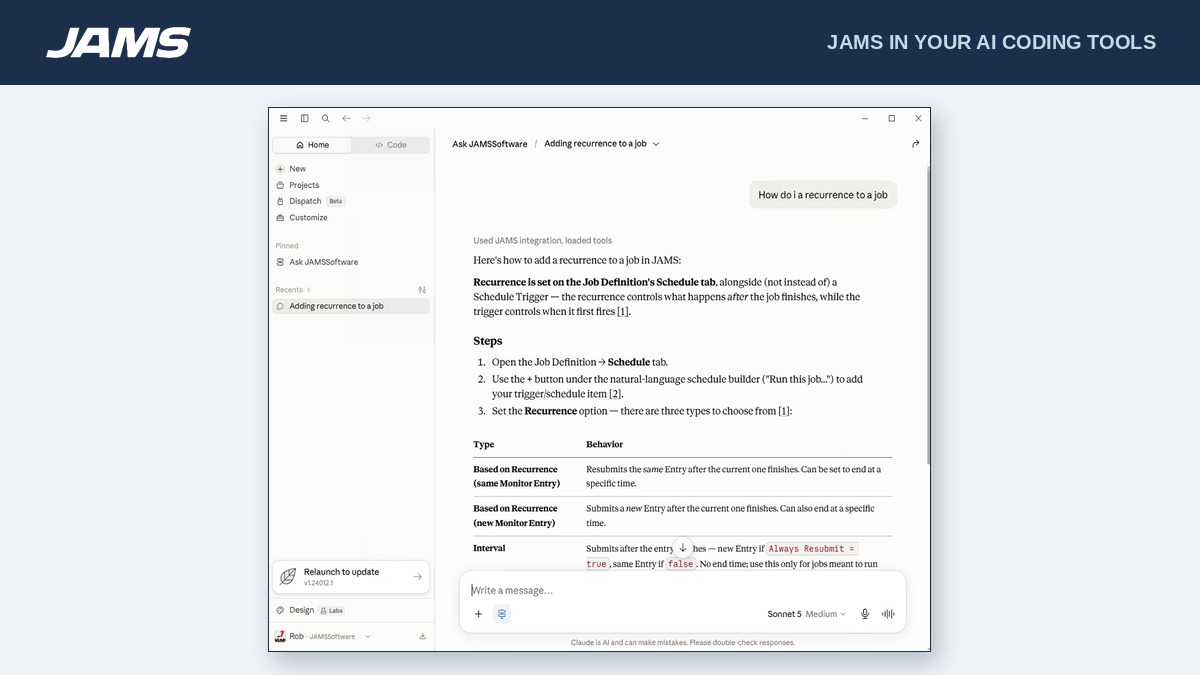Click the microphone dictation icon
This screenshot has width=1200, height=675.
865,614
